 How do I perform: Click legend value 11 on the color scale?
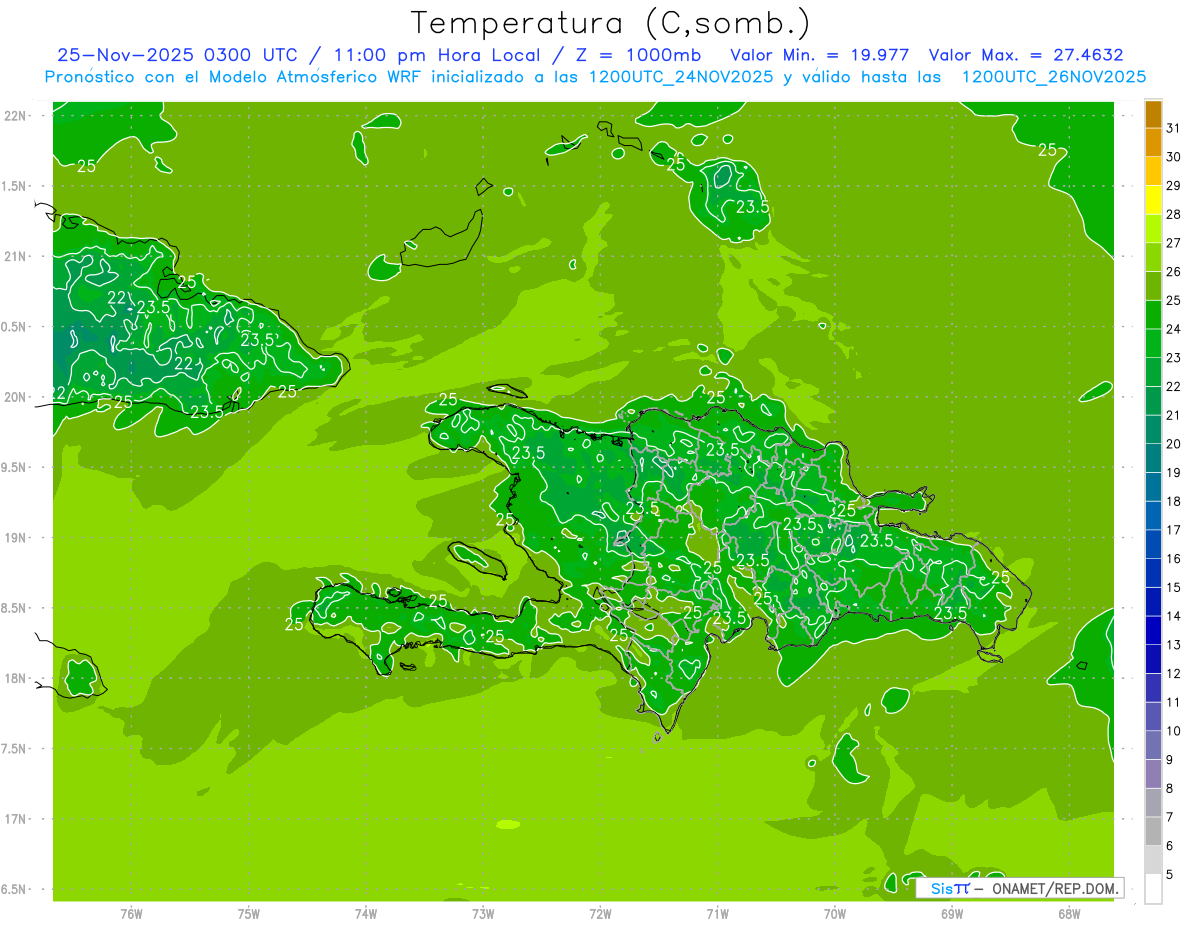pyautogui.click(x=1173, y=702)
